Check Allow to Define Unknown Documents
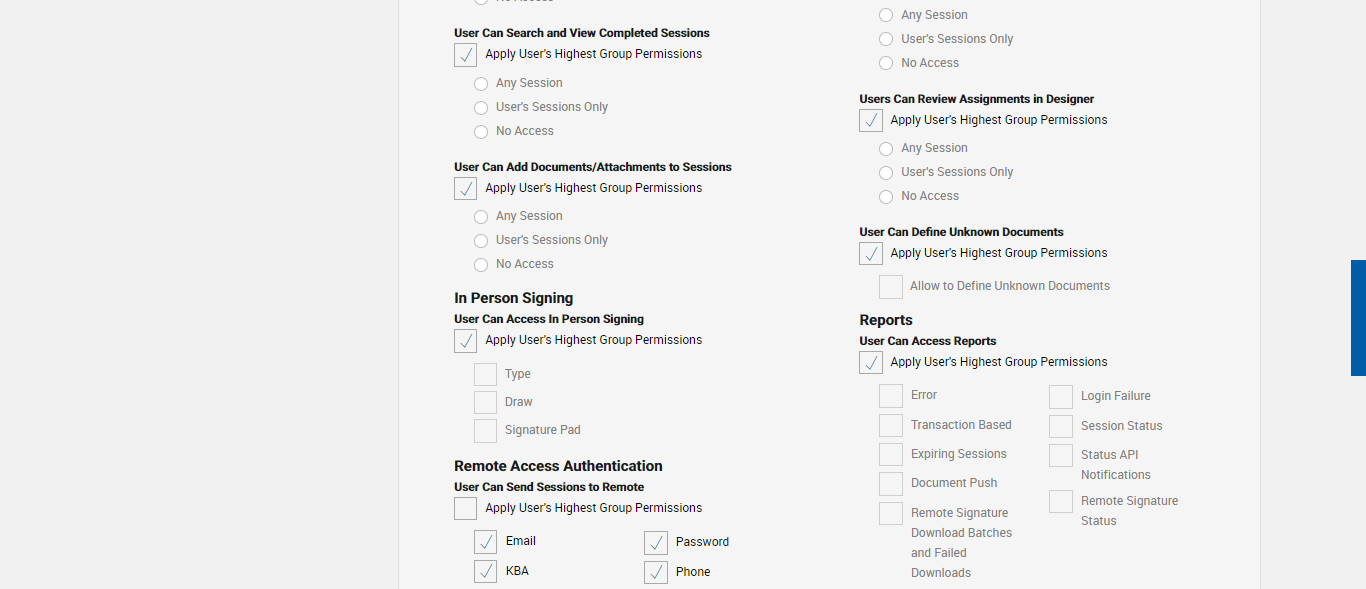1366x589 pixels. [x=890, y=287]
